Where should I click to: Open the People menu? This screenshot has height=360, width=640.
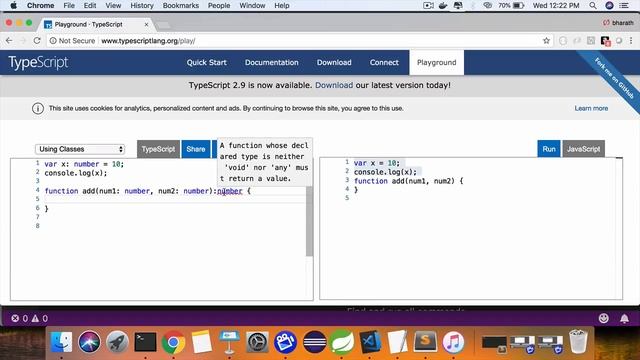(219, 5)
